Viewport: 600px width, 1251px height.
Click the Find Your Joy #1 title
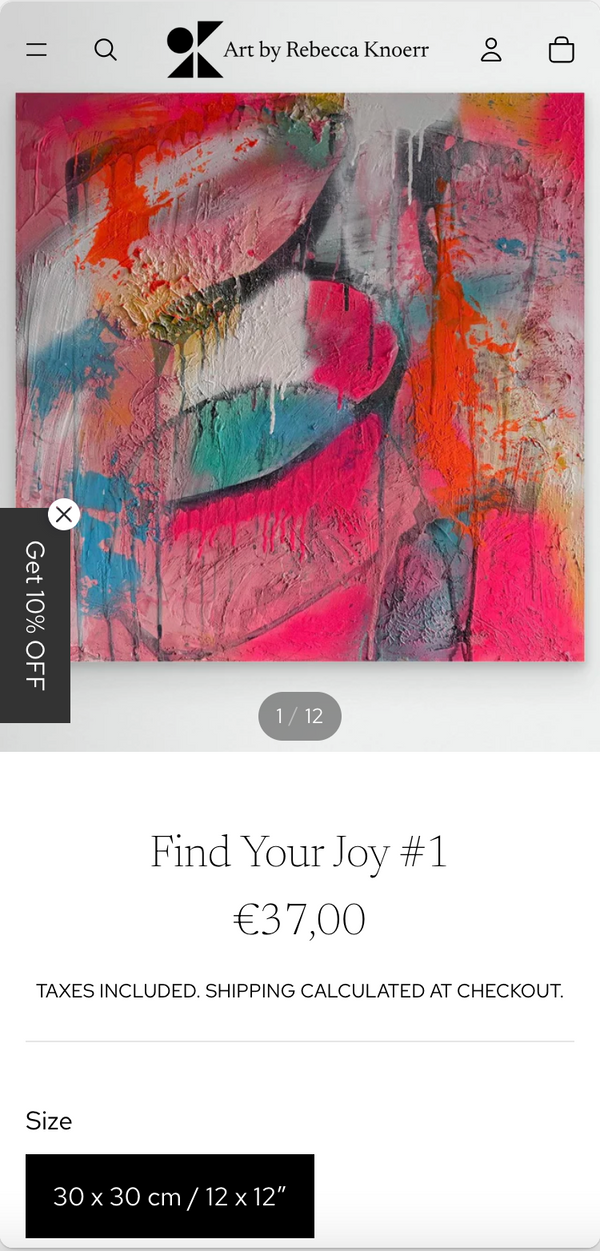point(300,852)
